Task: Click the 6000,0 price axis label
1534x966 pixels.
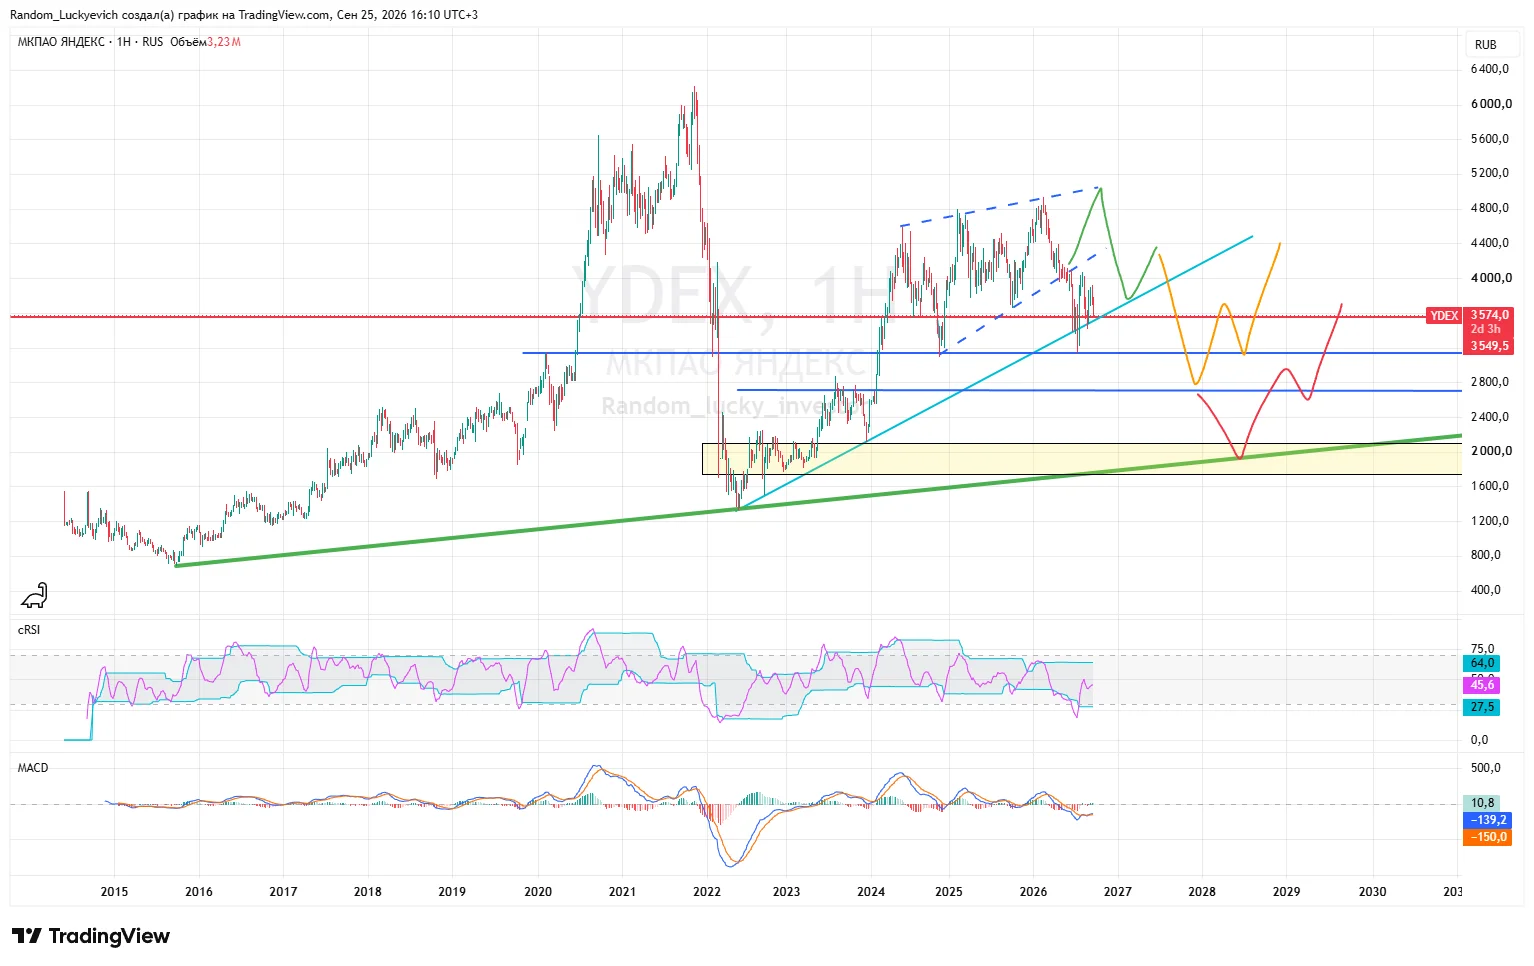Action: (1490, 104)
